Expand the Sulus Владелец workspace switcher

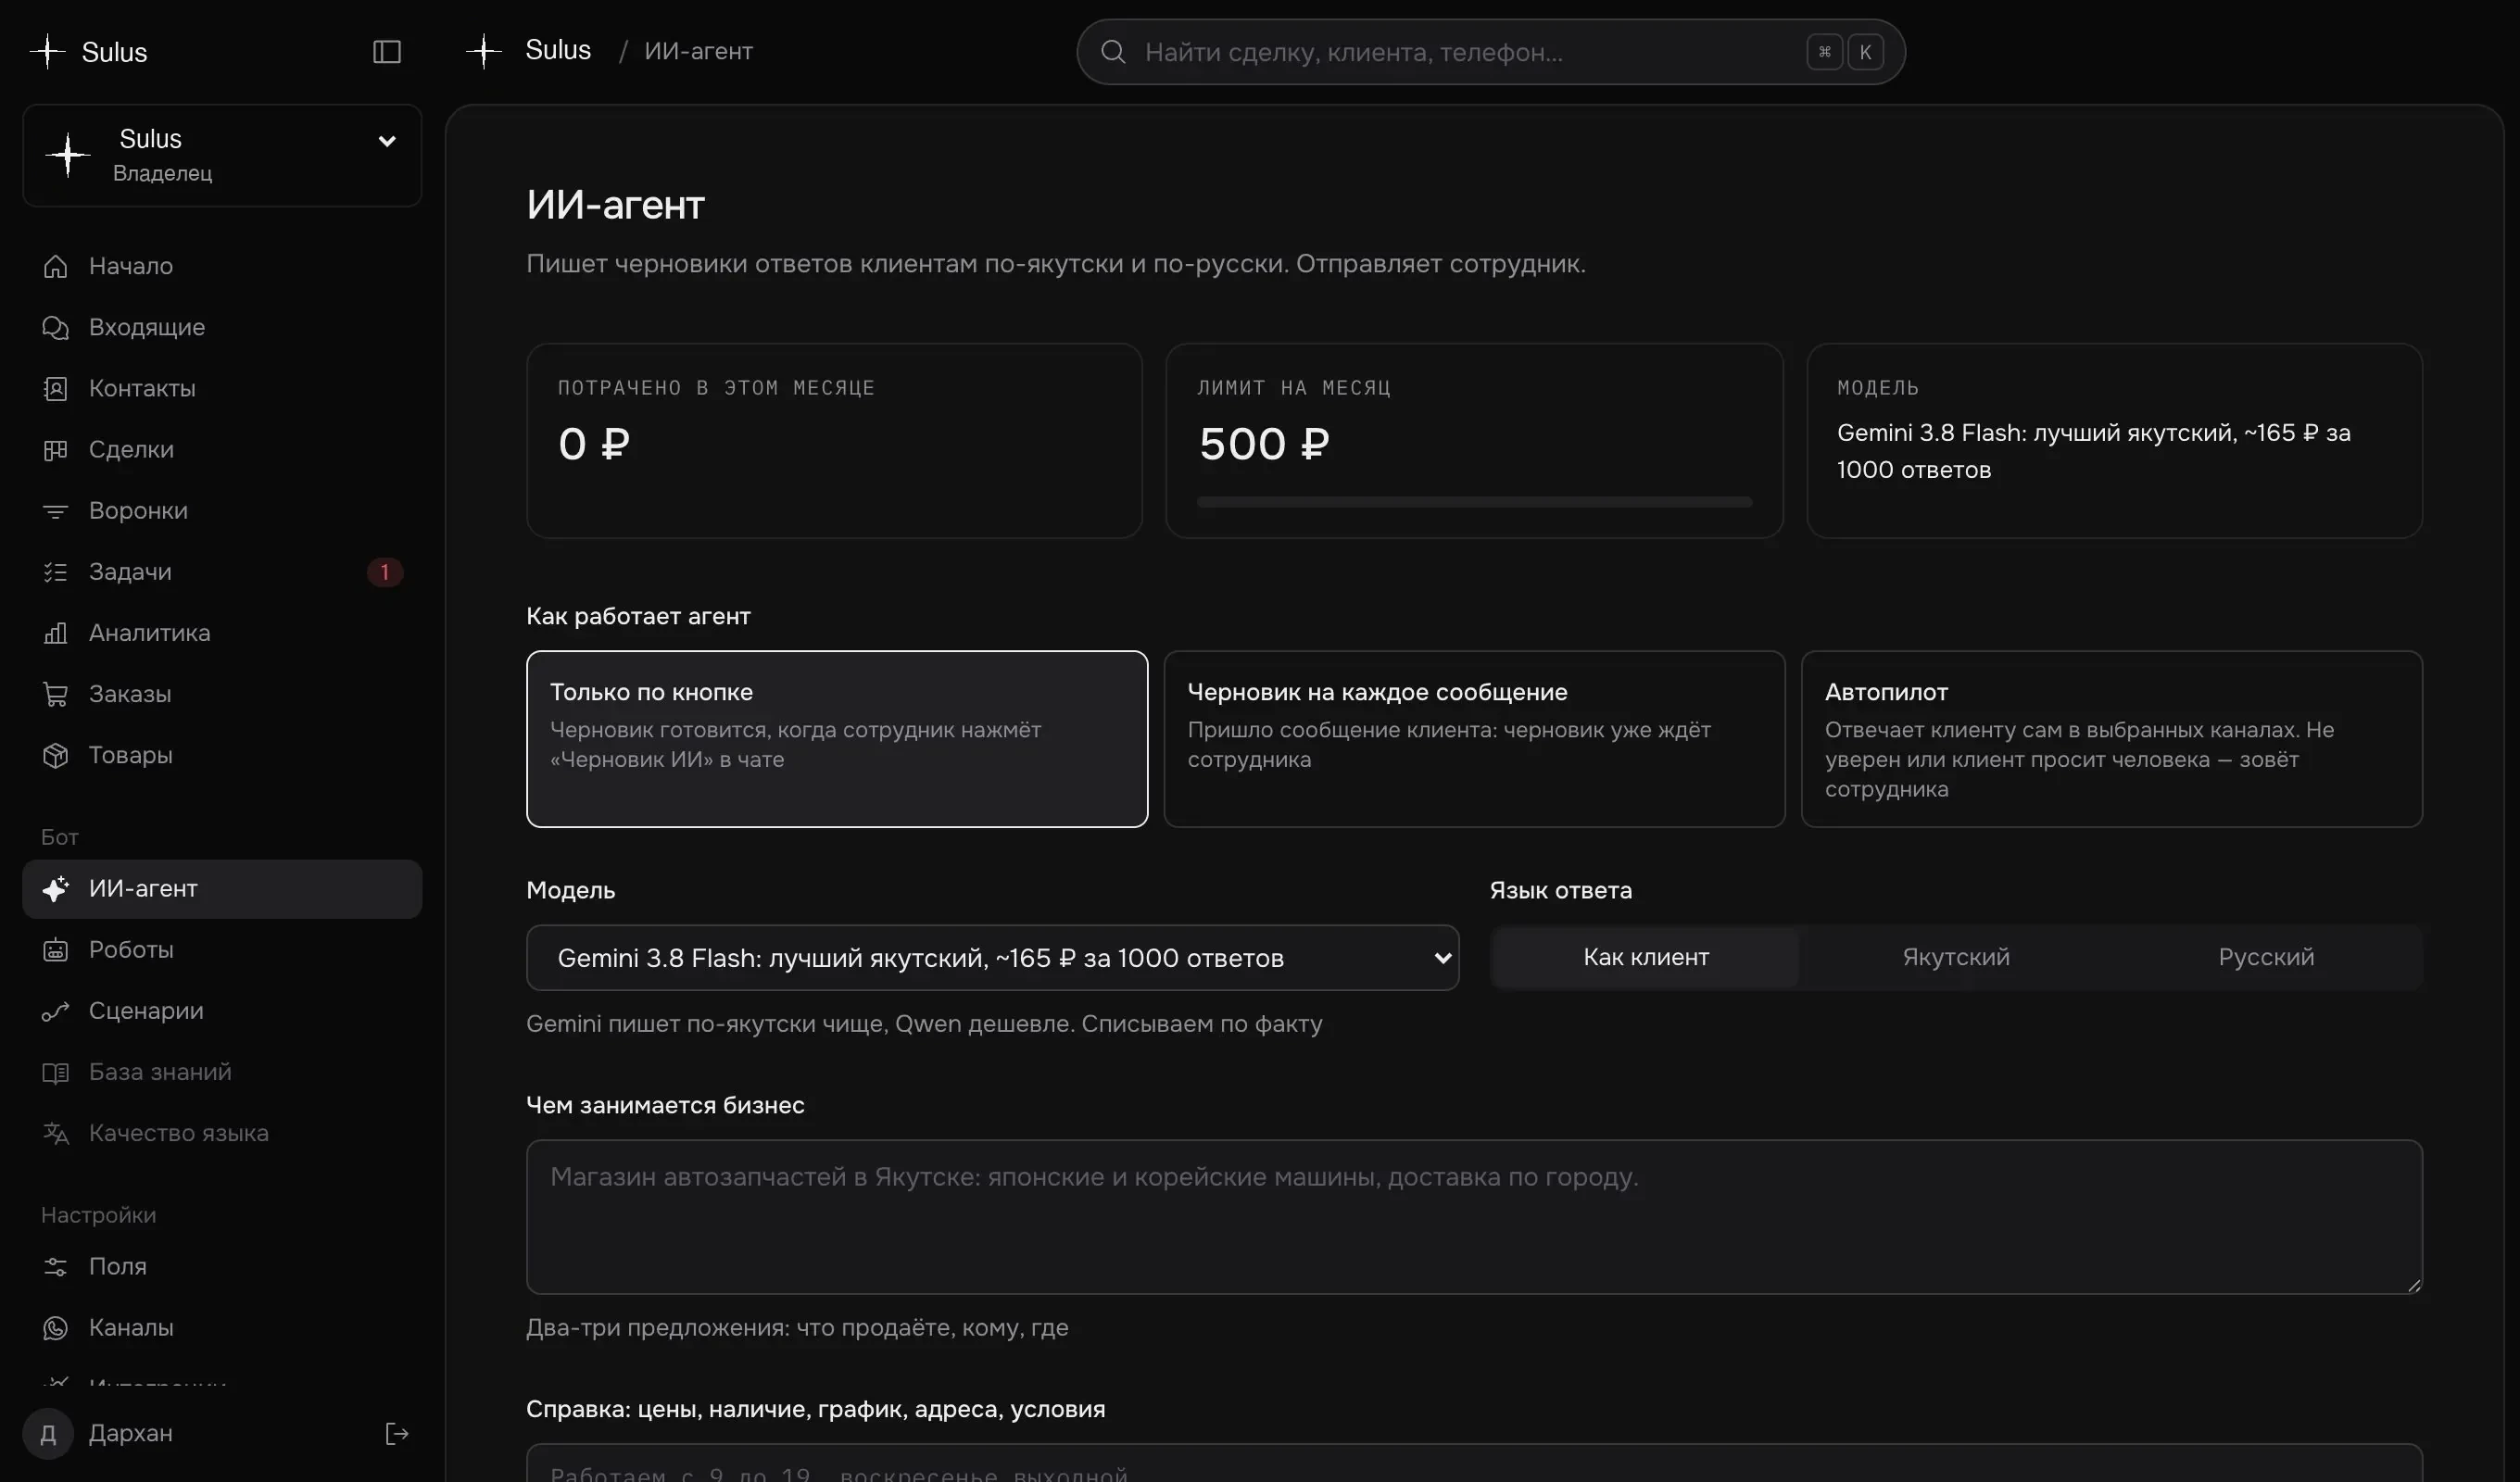coord(222,156)
